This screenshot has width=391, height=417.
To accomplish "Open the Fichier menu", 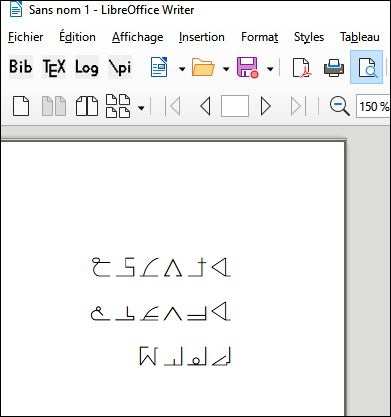I will [26, 37].
